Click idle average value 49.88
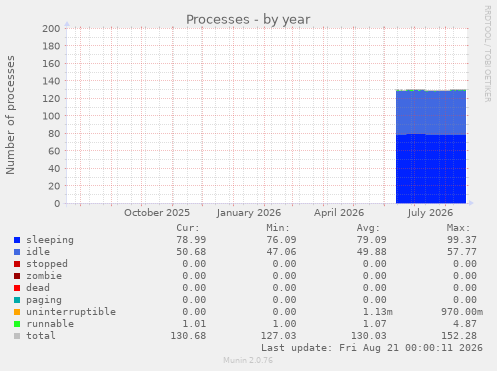This screenshot has width=497, height=371. [372, 252]
